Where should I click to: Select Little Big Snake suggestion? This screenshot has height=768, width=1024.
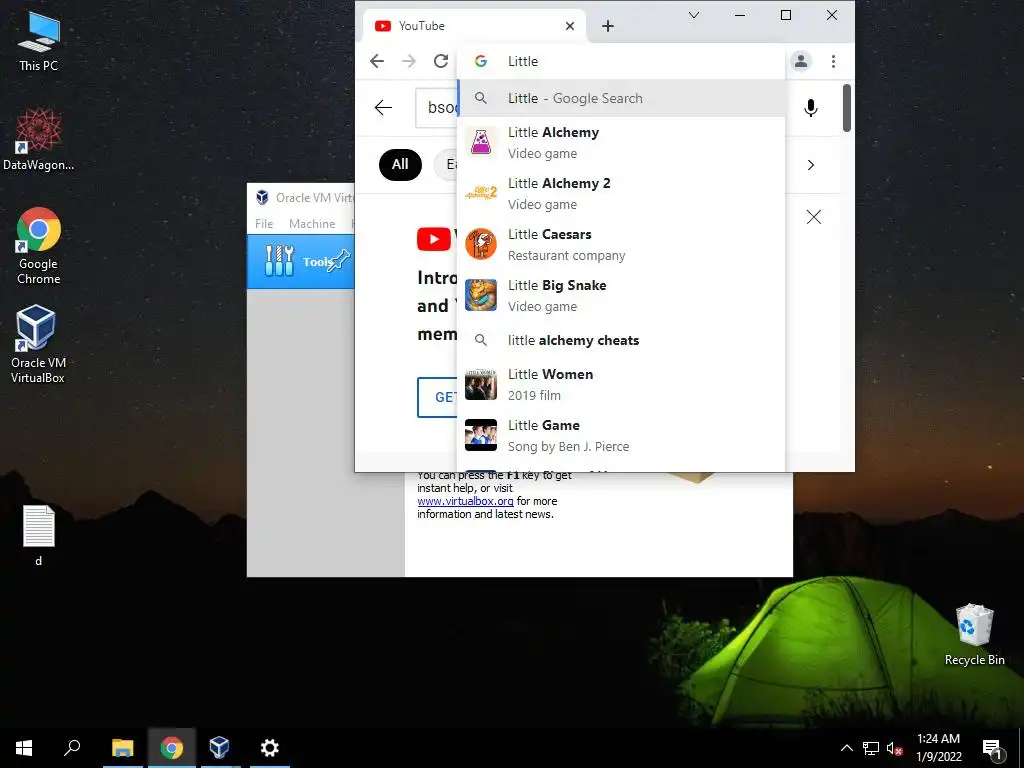point(621,295)
